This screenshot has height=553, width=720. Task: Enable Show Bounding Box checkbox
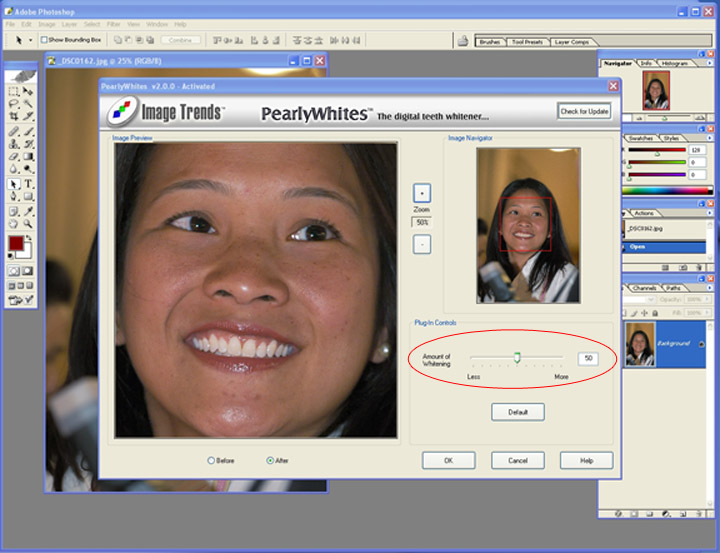click(x=44, y=40)
